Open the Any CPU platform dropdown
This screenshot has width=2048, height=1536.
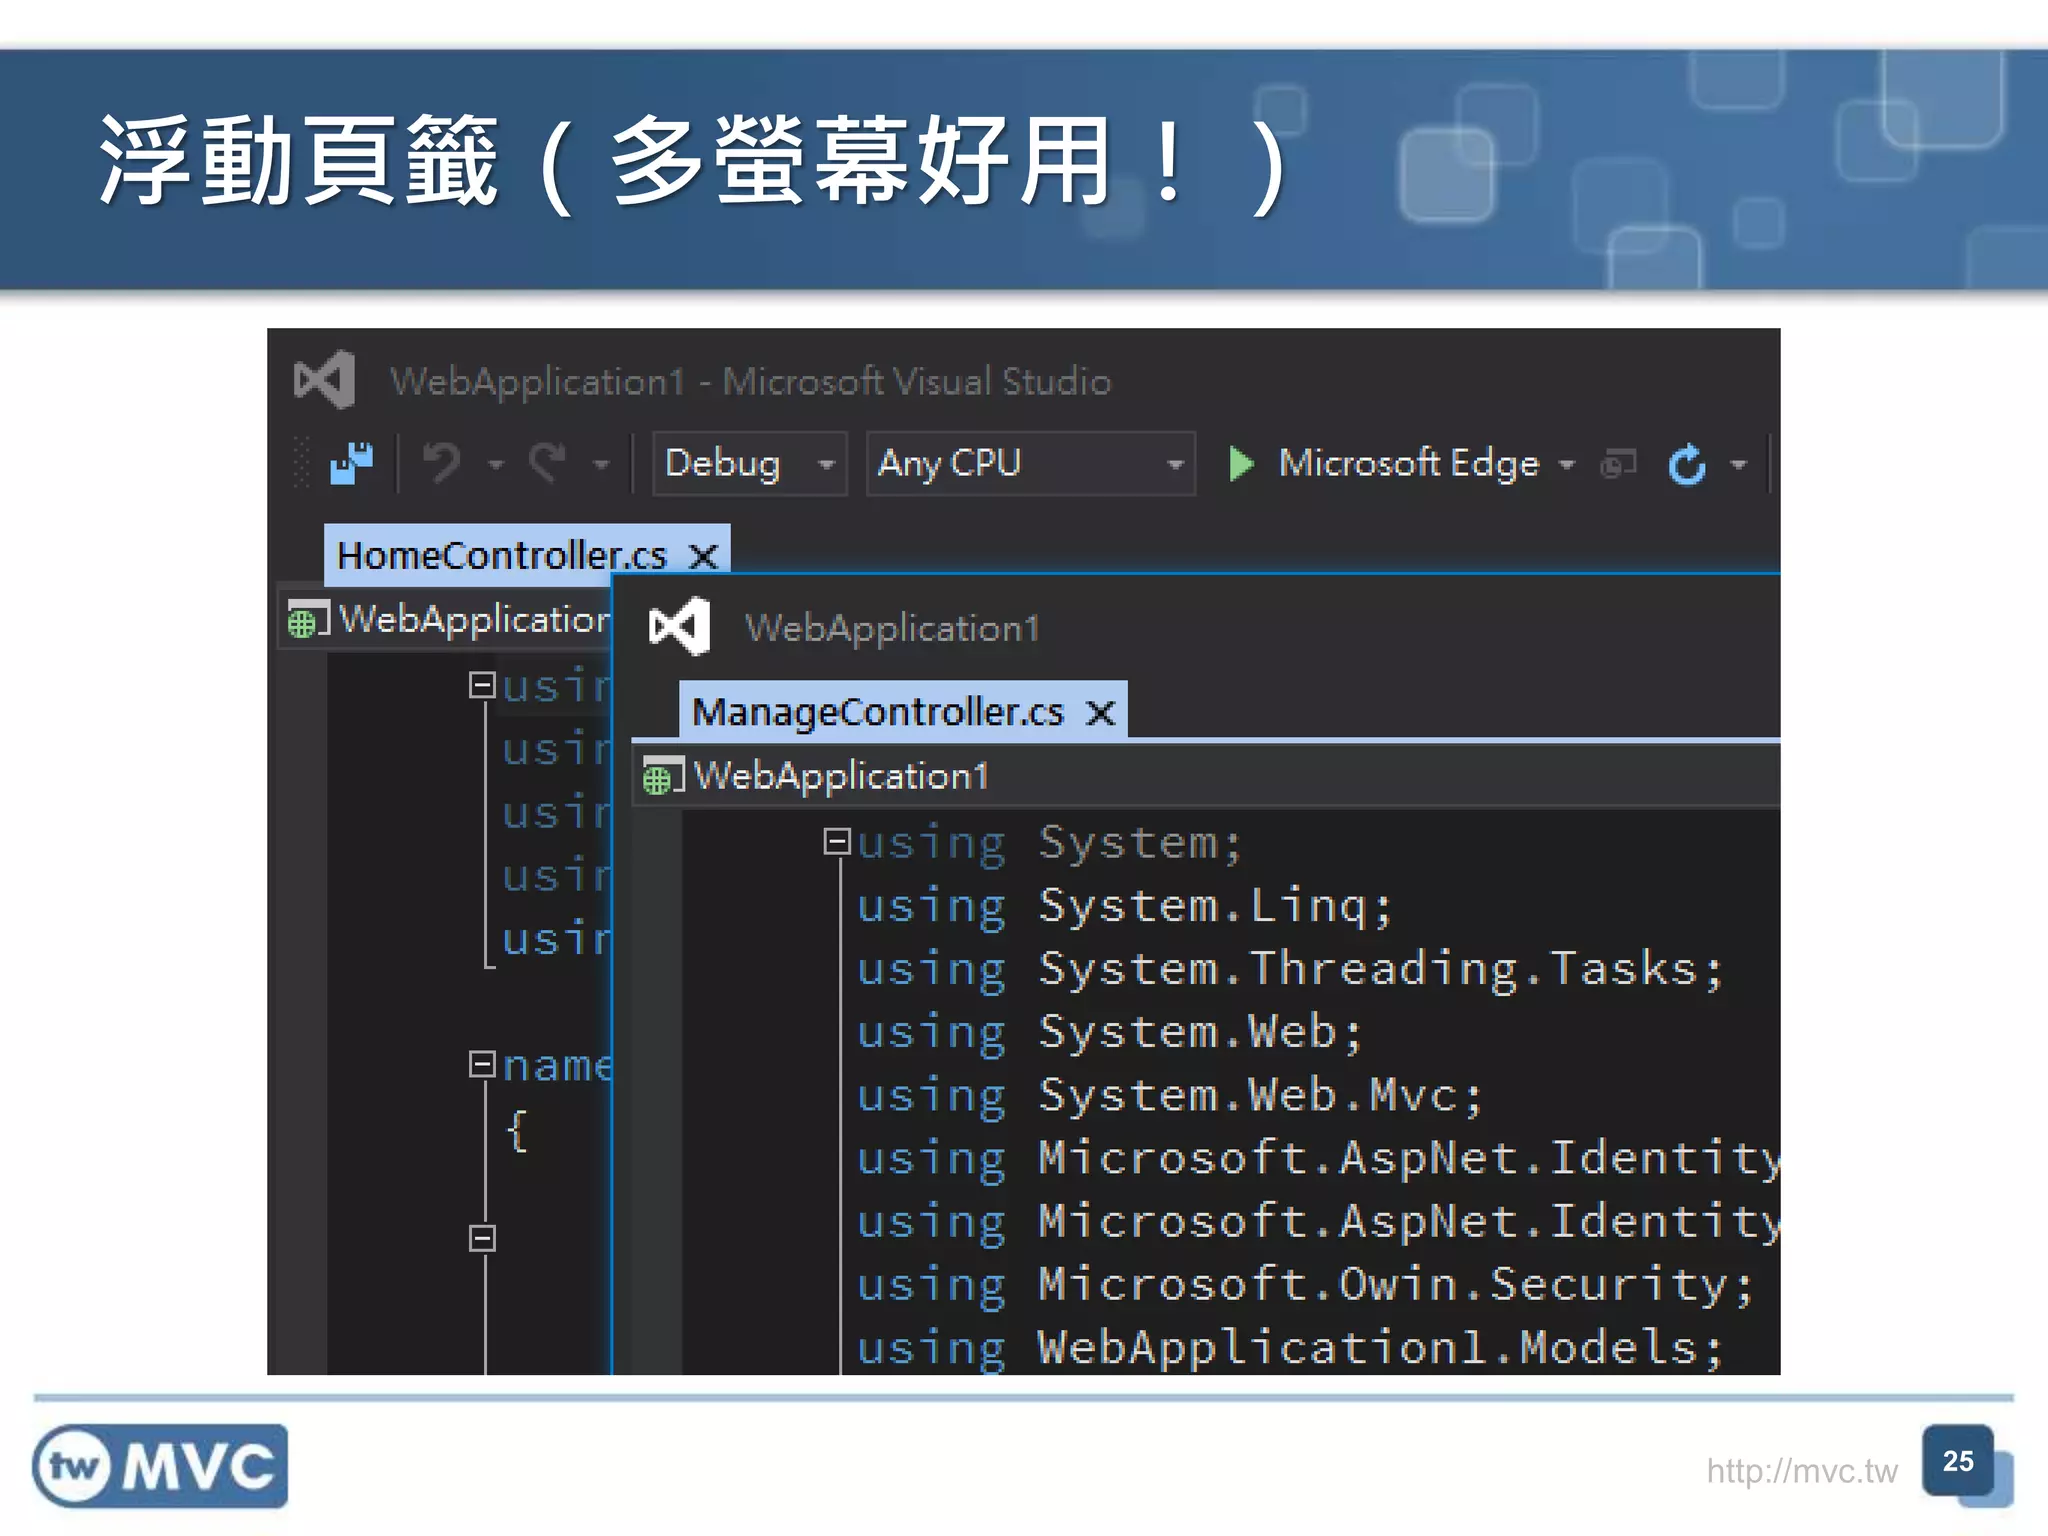pyautogui.click(x=1031, y=464)
